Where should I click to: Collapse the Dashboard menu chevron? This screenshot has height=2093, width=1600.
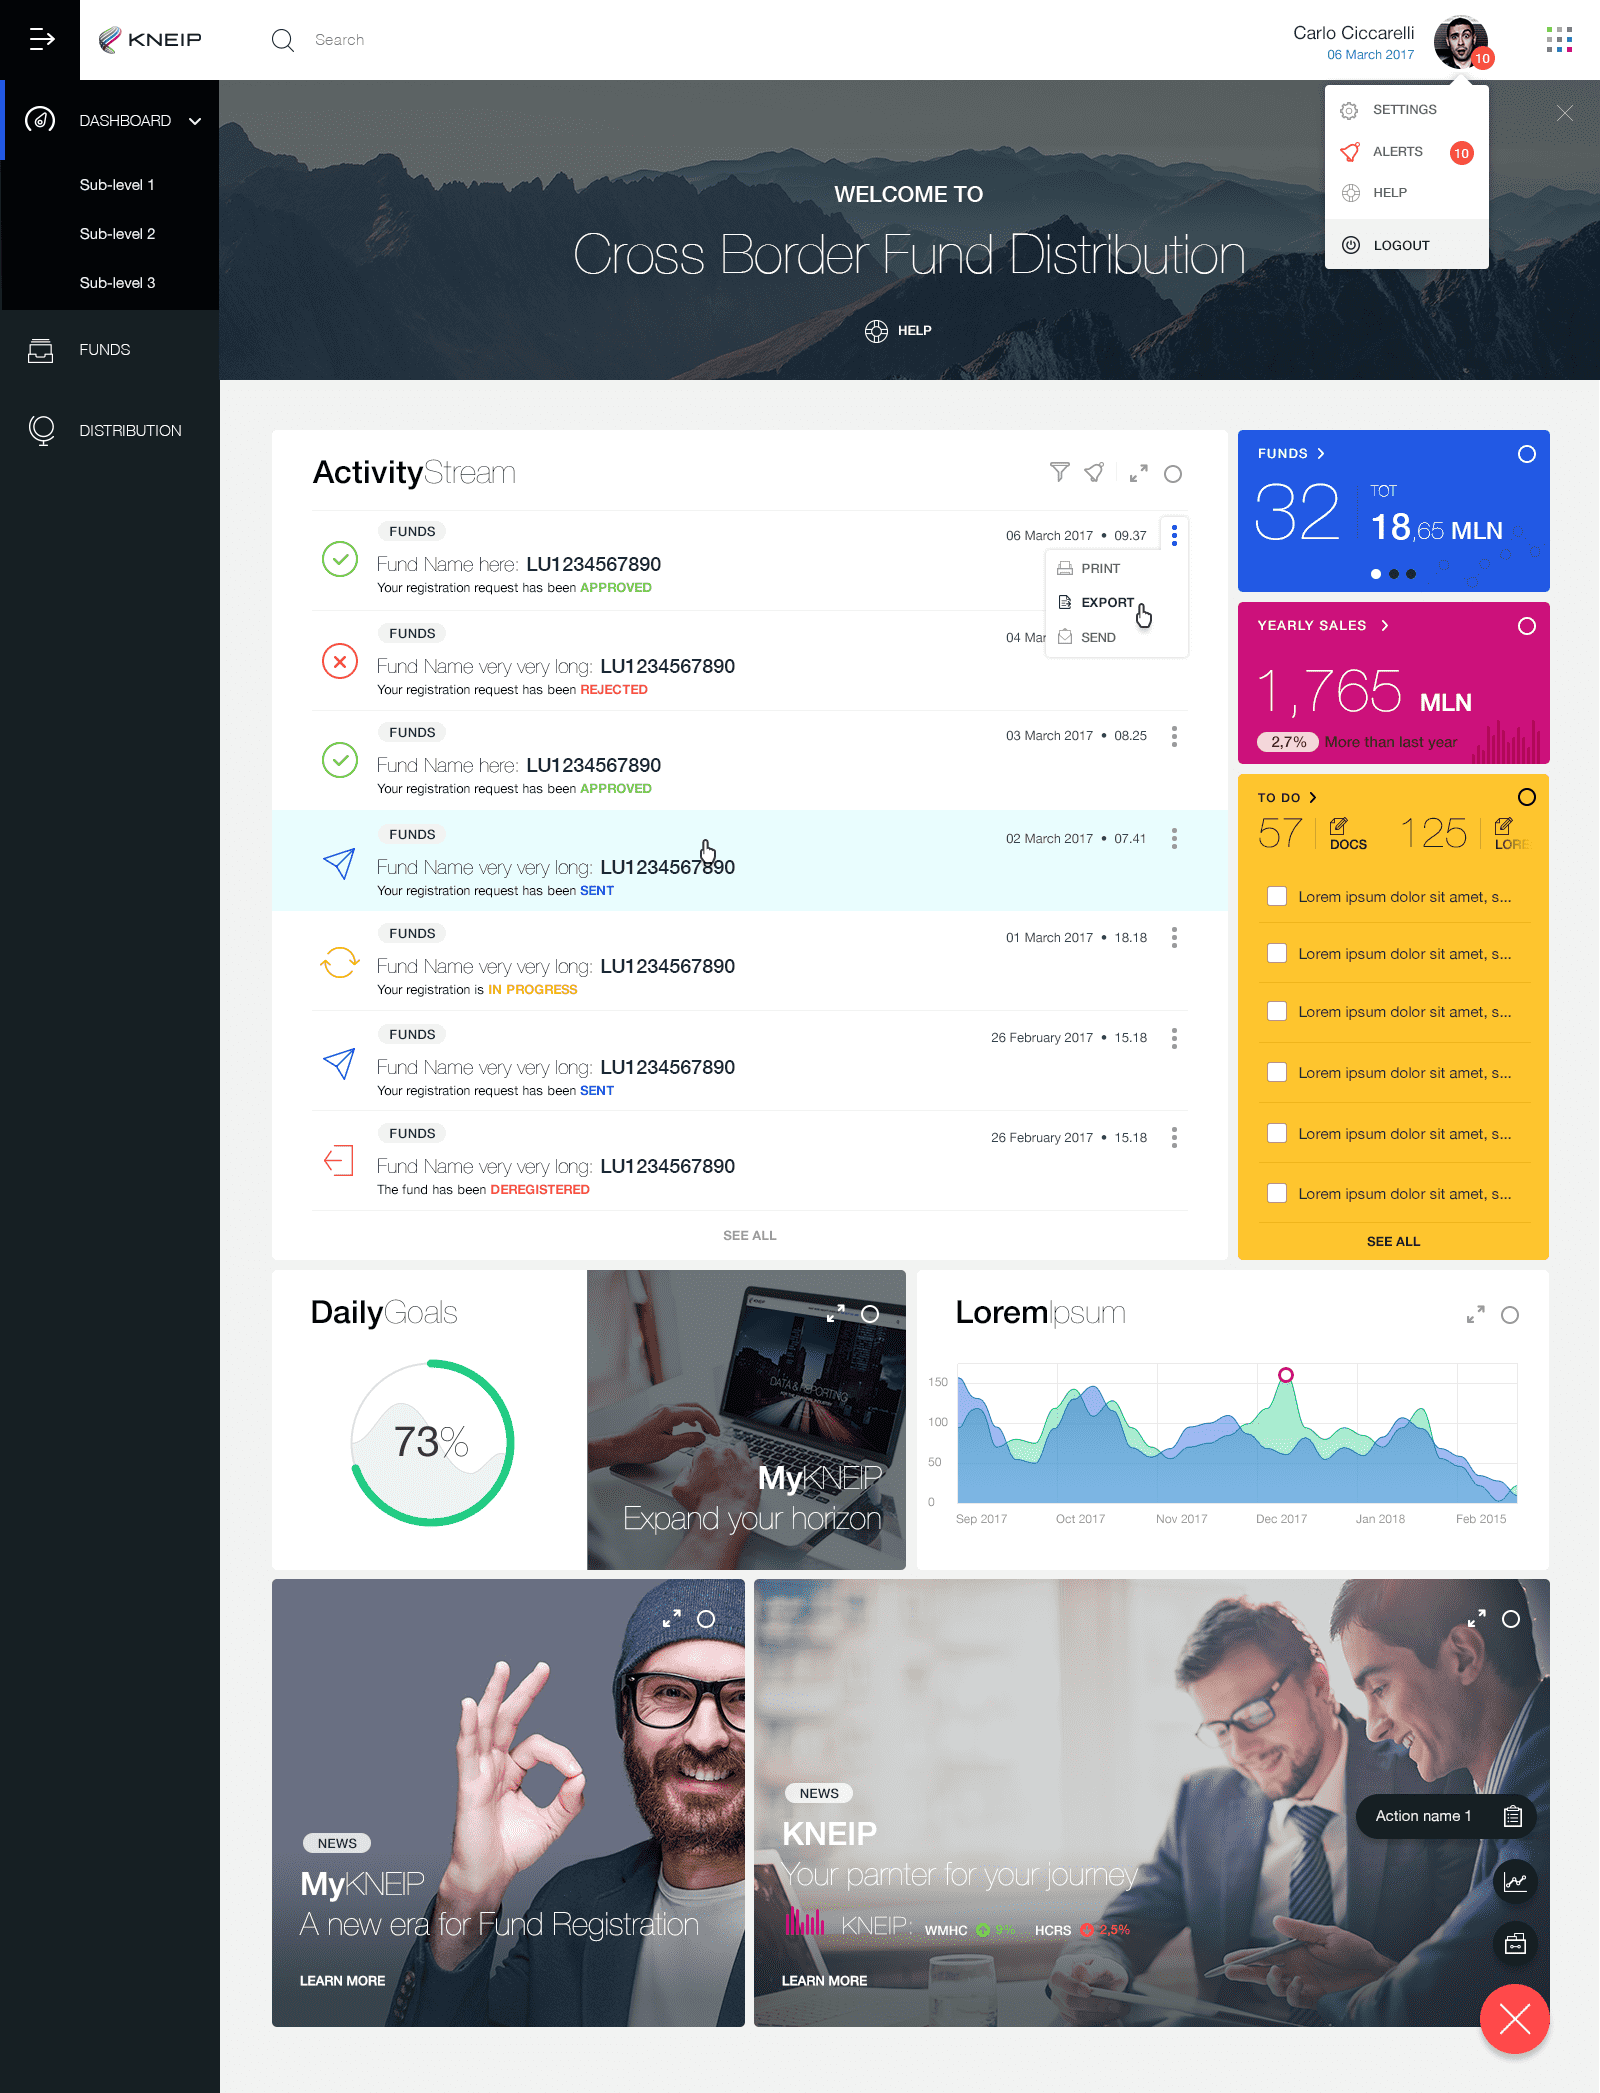tap(195, 121)
